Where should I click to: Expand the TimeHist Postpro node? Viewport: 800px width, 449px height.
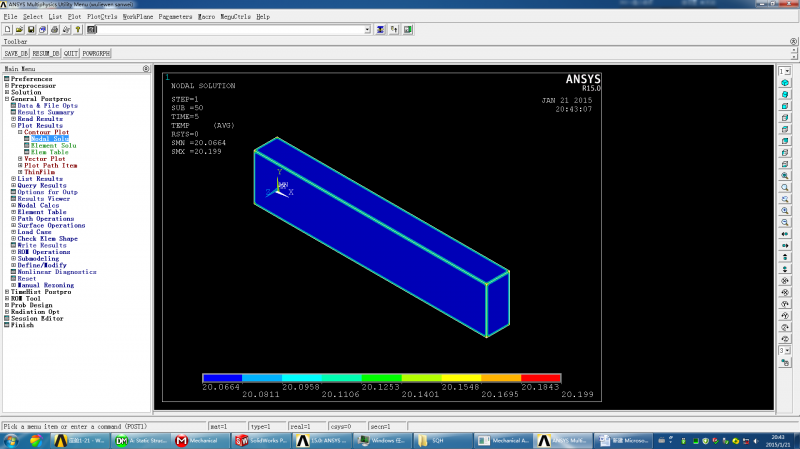tap(7, 292)
